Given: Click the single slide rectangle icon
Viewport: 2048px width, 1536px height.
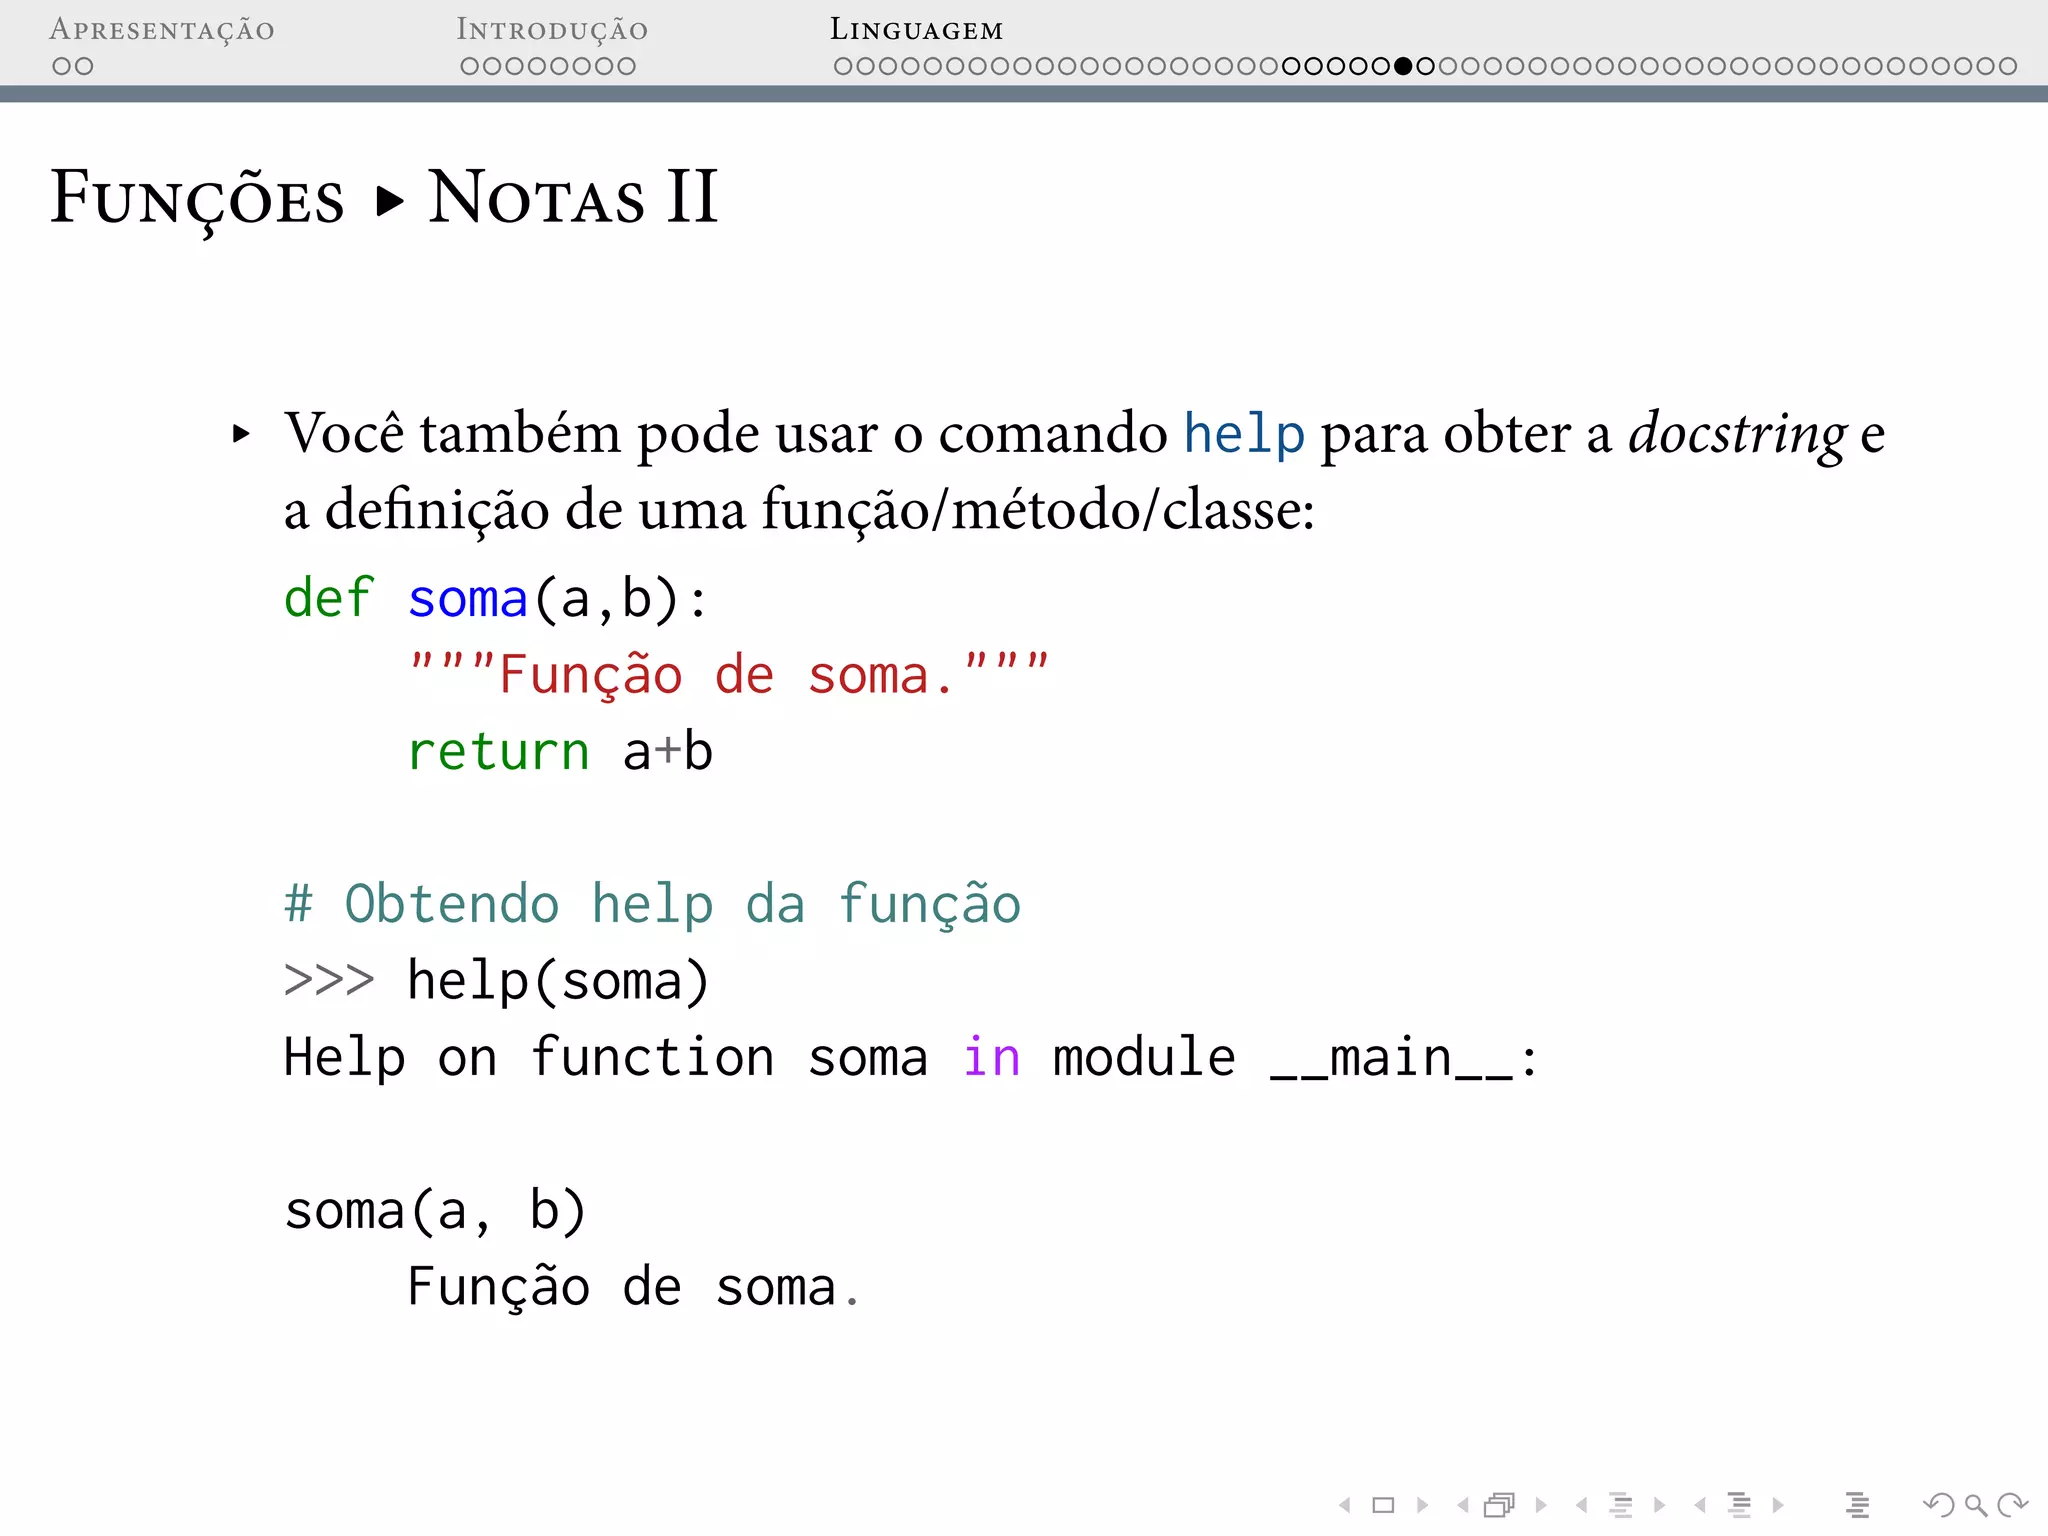Looking at the screenshot, I should click(x=1383, y=1505).
